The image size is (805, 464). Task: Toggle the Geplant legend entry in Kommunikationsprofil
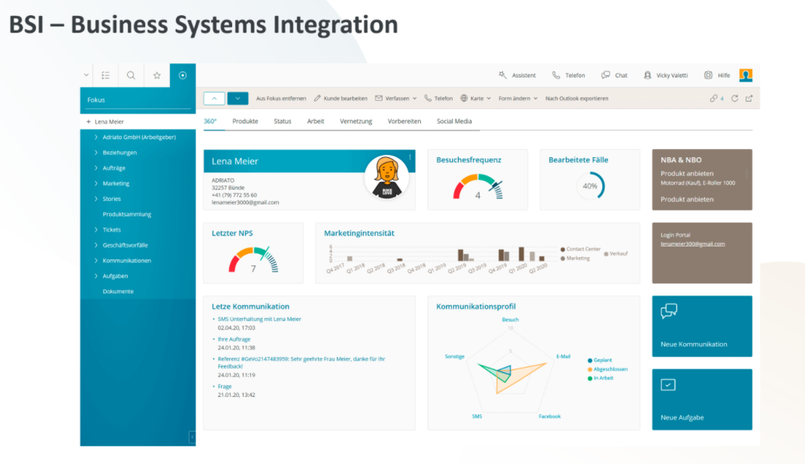[602, 360]
